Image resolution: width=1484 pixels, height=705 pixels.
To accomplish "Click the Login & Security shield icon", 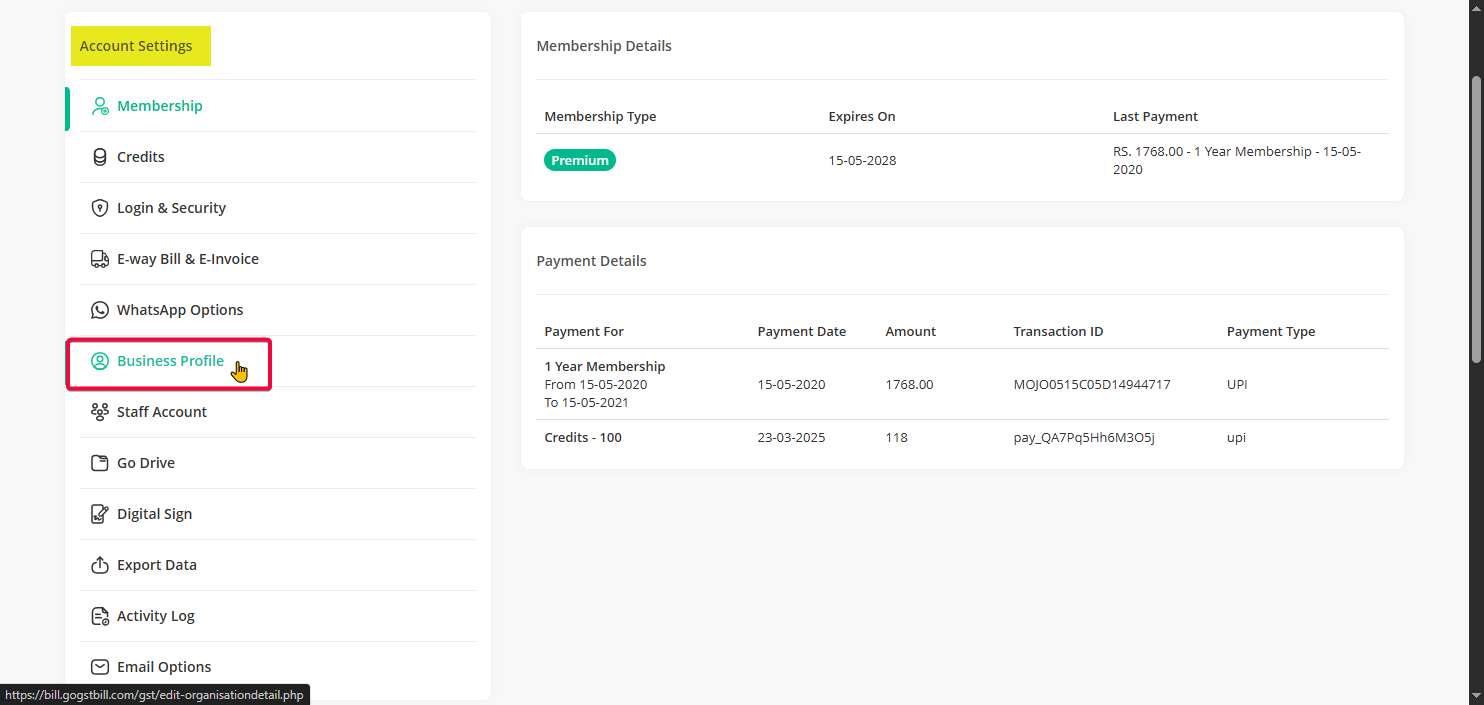I will pyautogui.click(x=100, y=208).
